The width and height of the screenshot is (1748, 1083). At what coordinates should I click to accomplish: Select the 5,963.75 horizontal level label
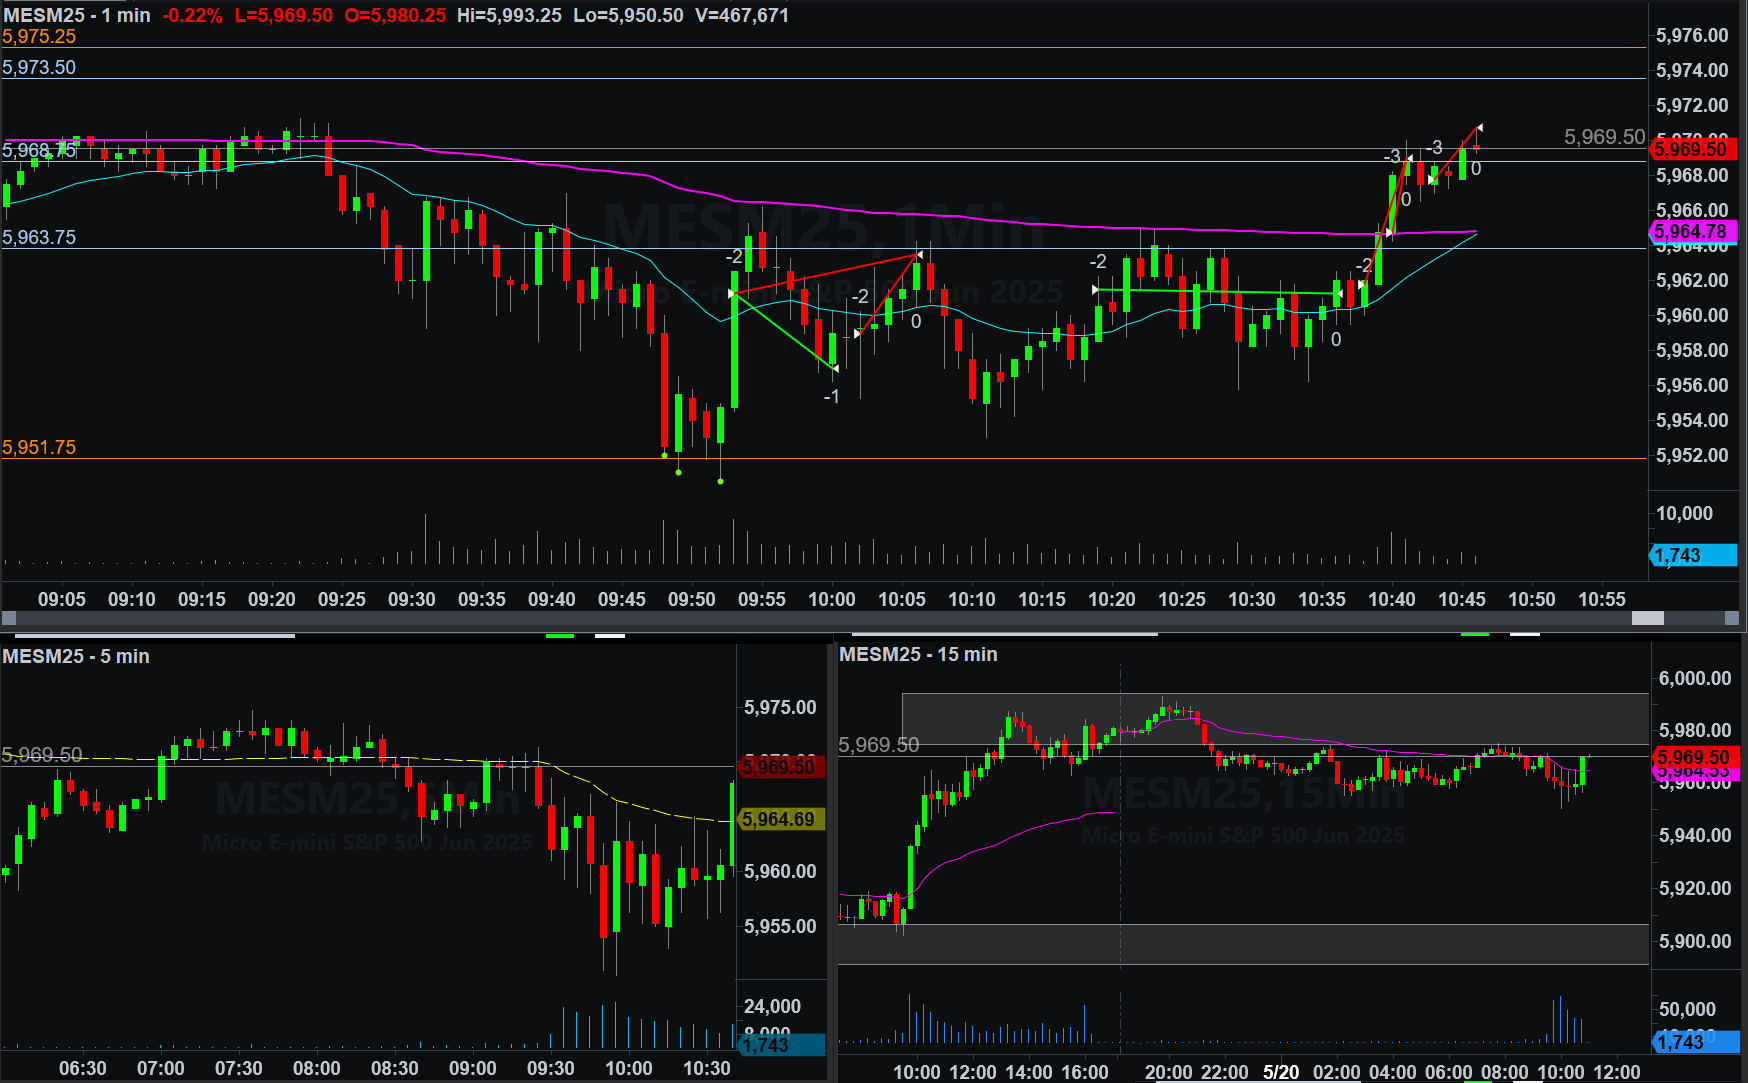coord(39,237)
